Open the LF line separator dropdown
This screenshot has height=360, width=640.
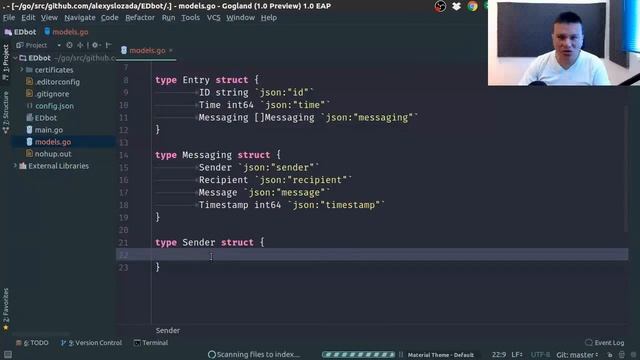click(517, 355)
